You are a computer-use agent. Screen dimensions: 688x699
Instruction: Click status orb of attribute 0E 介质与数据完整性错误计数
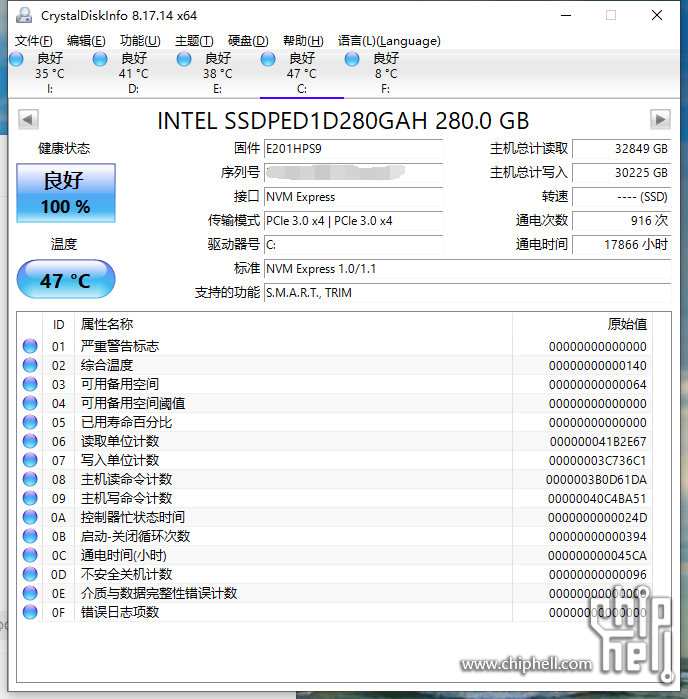click(30, 593)
